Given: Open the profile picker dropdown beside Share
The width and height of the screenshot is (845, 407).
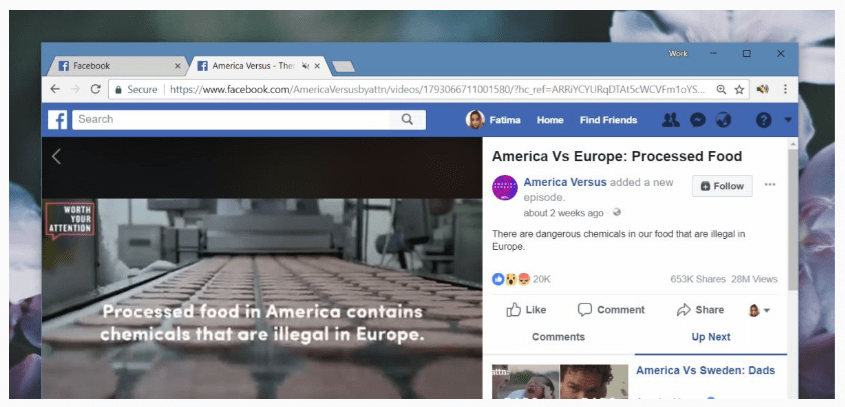Looking at the screenshot, I should pos(760,310).
